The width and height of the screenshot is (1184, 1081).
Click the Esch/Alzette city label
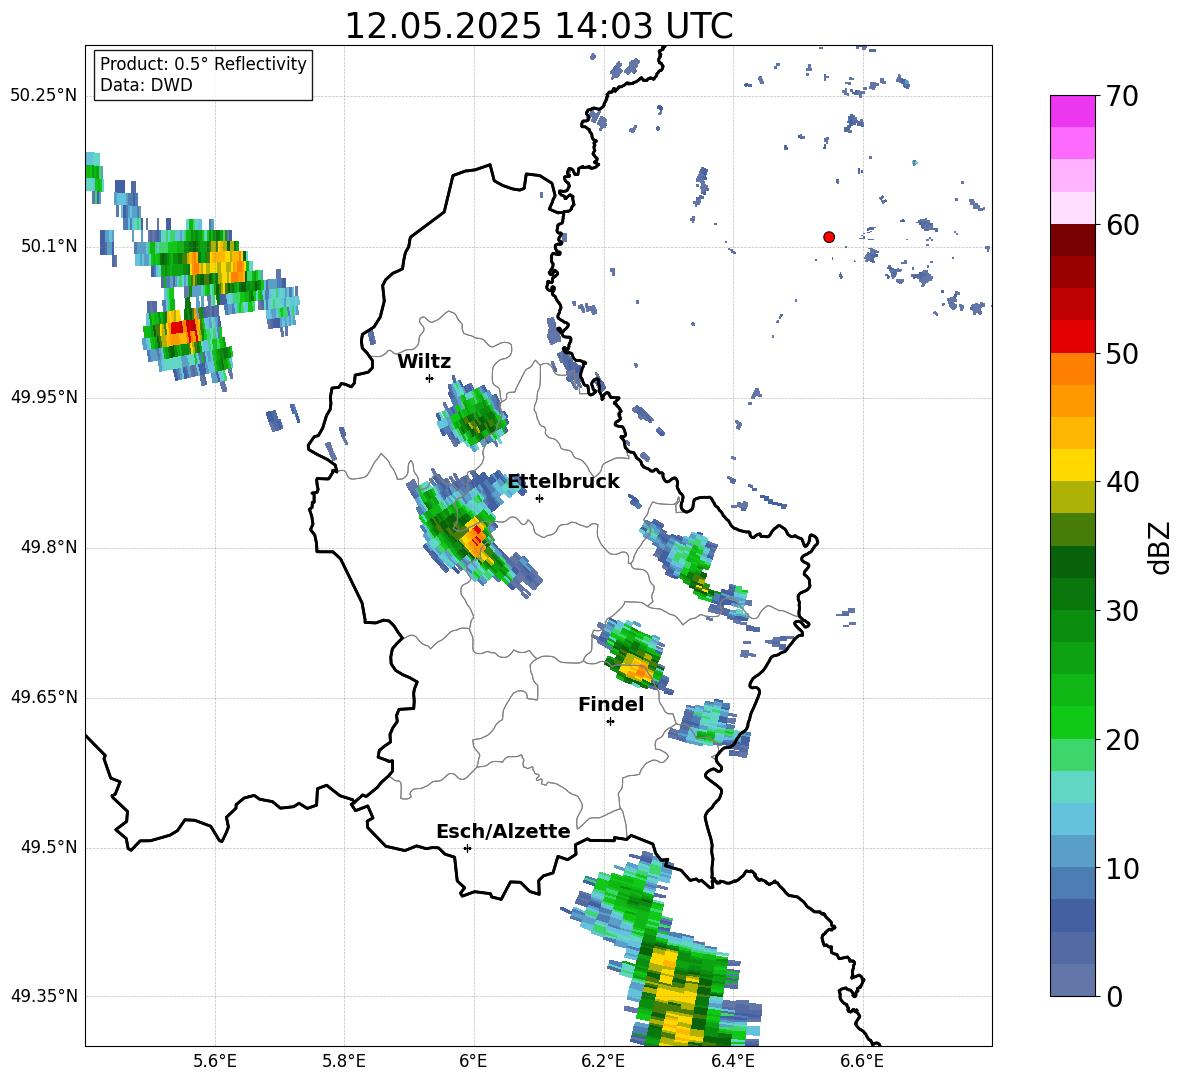point(503,832)
